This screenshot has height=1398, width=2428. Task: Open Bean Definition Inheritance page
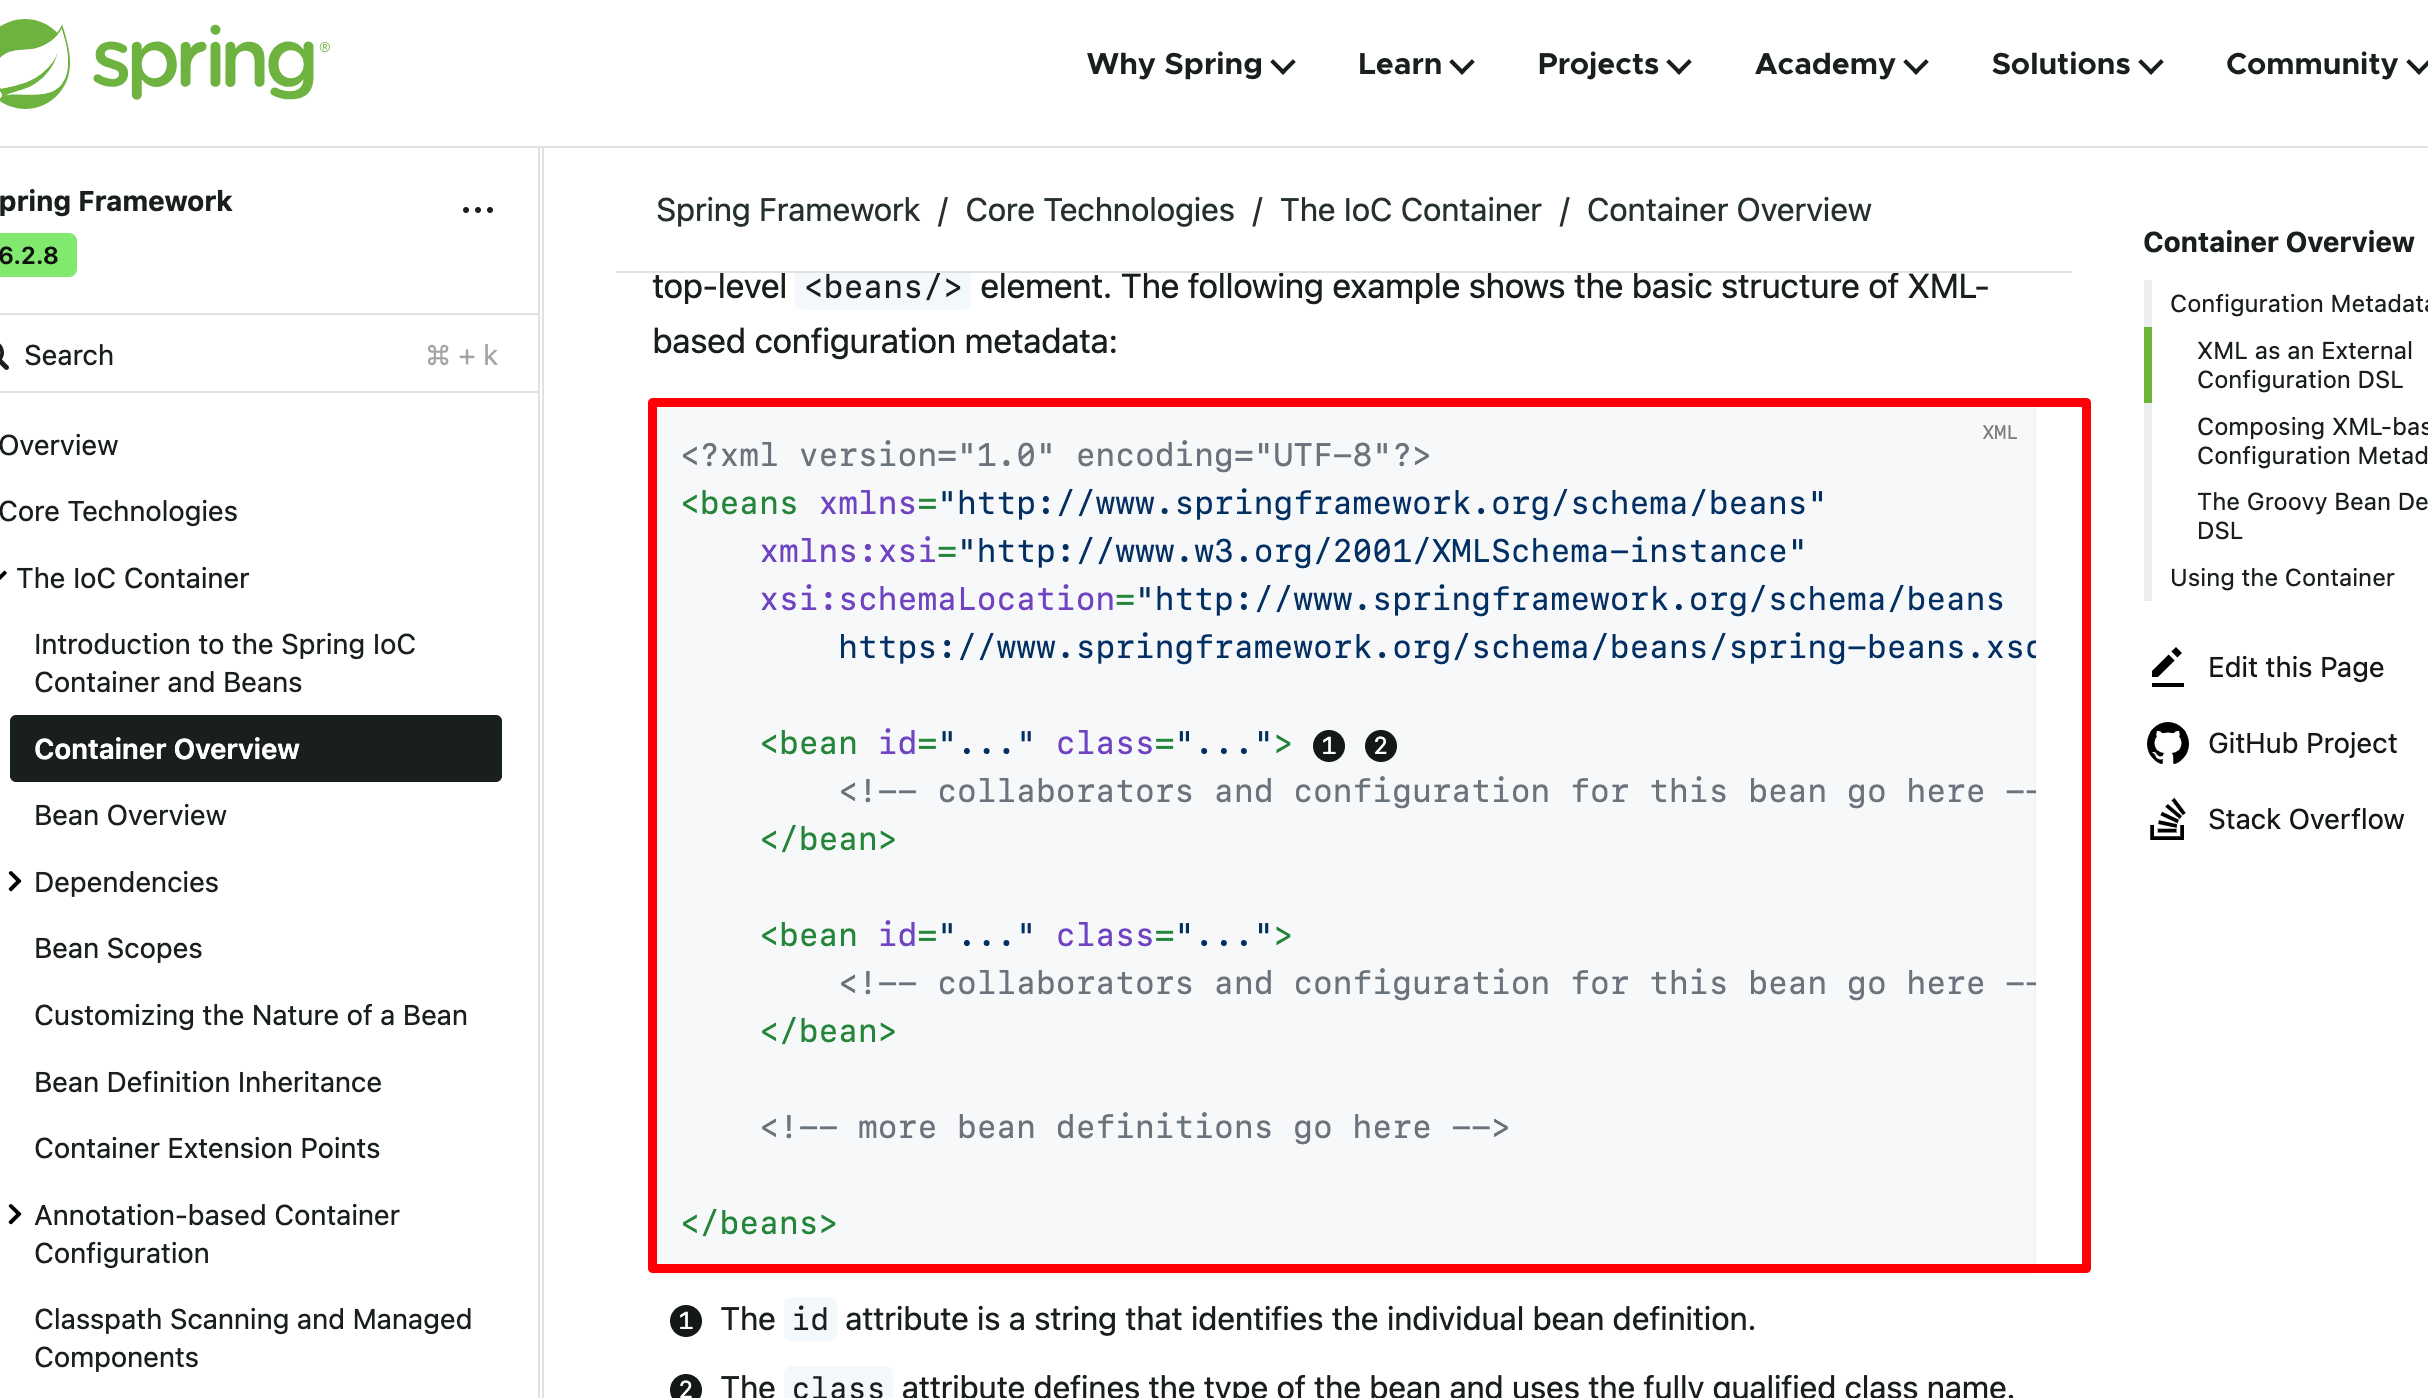[x=208, y=1082]
